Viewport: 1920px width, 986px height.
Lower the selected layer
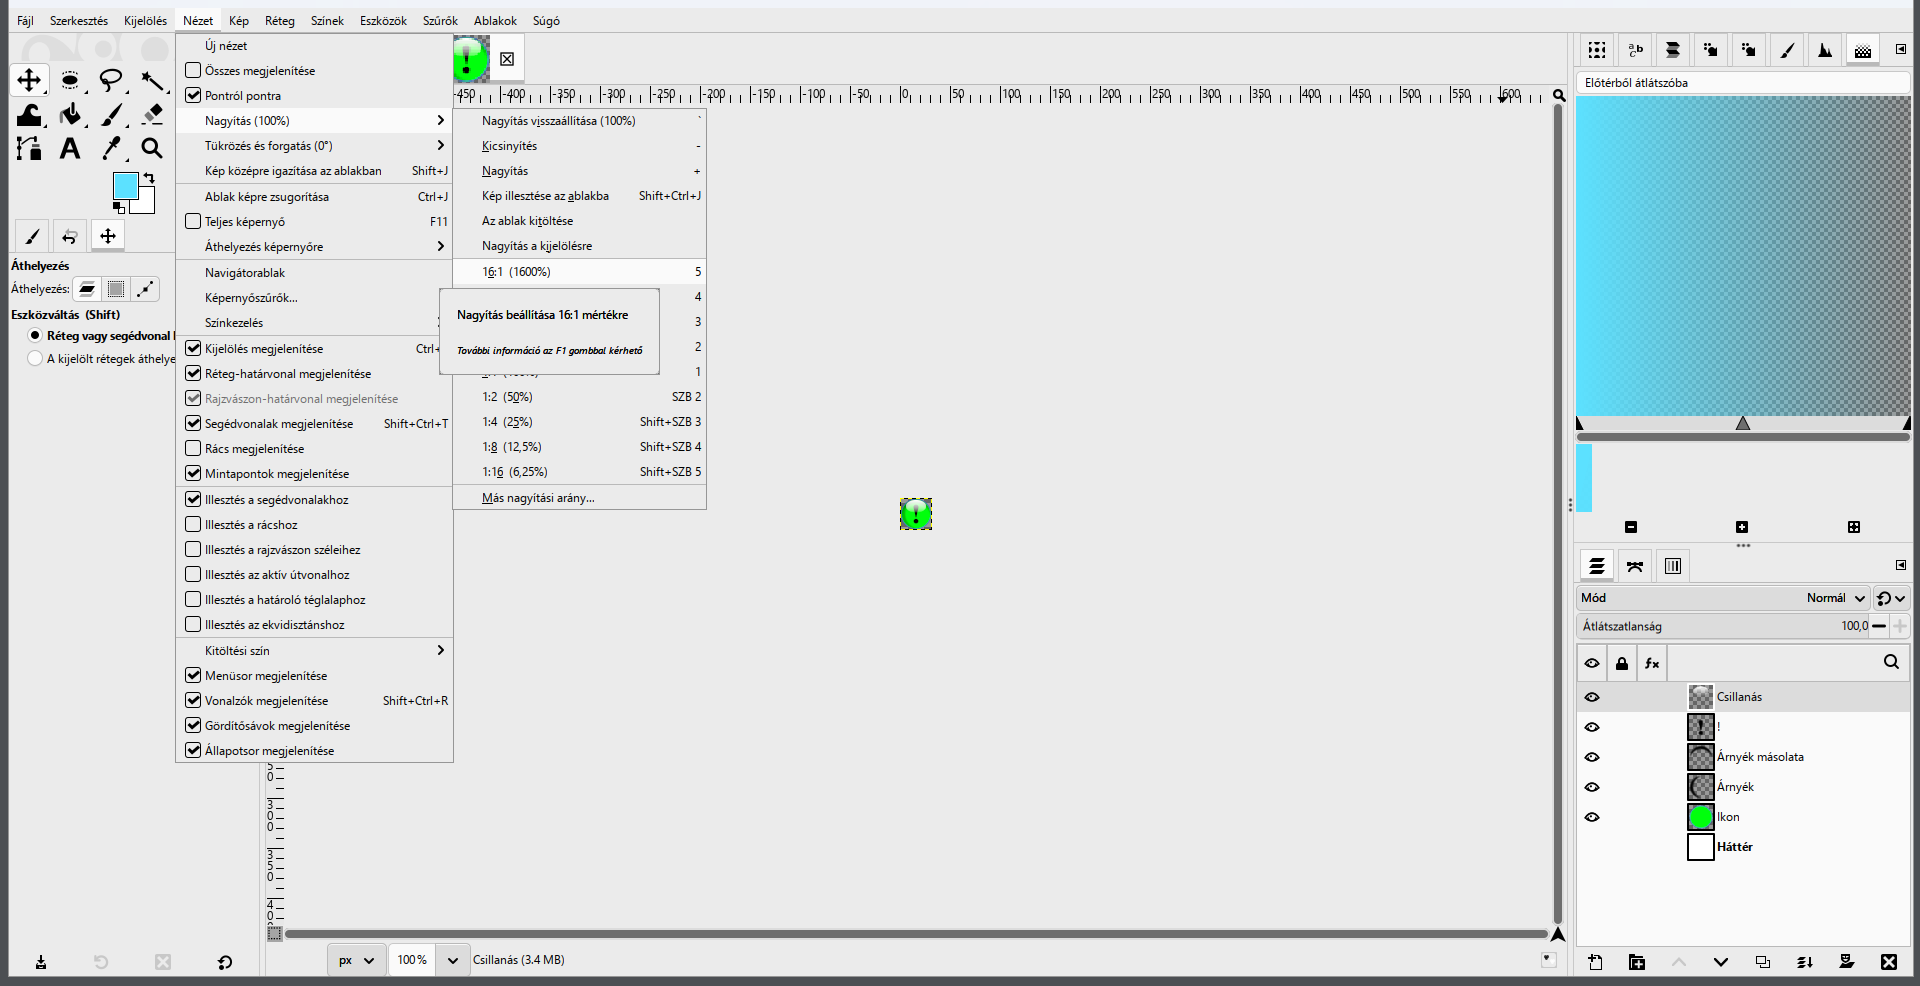coord(1721,962)
